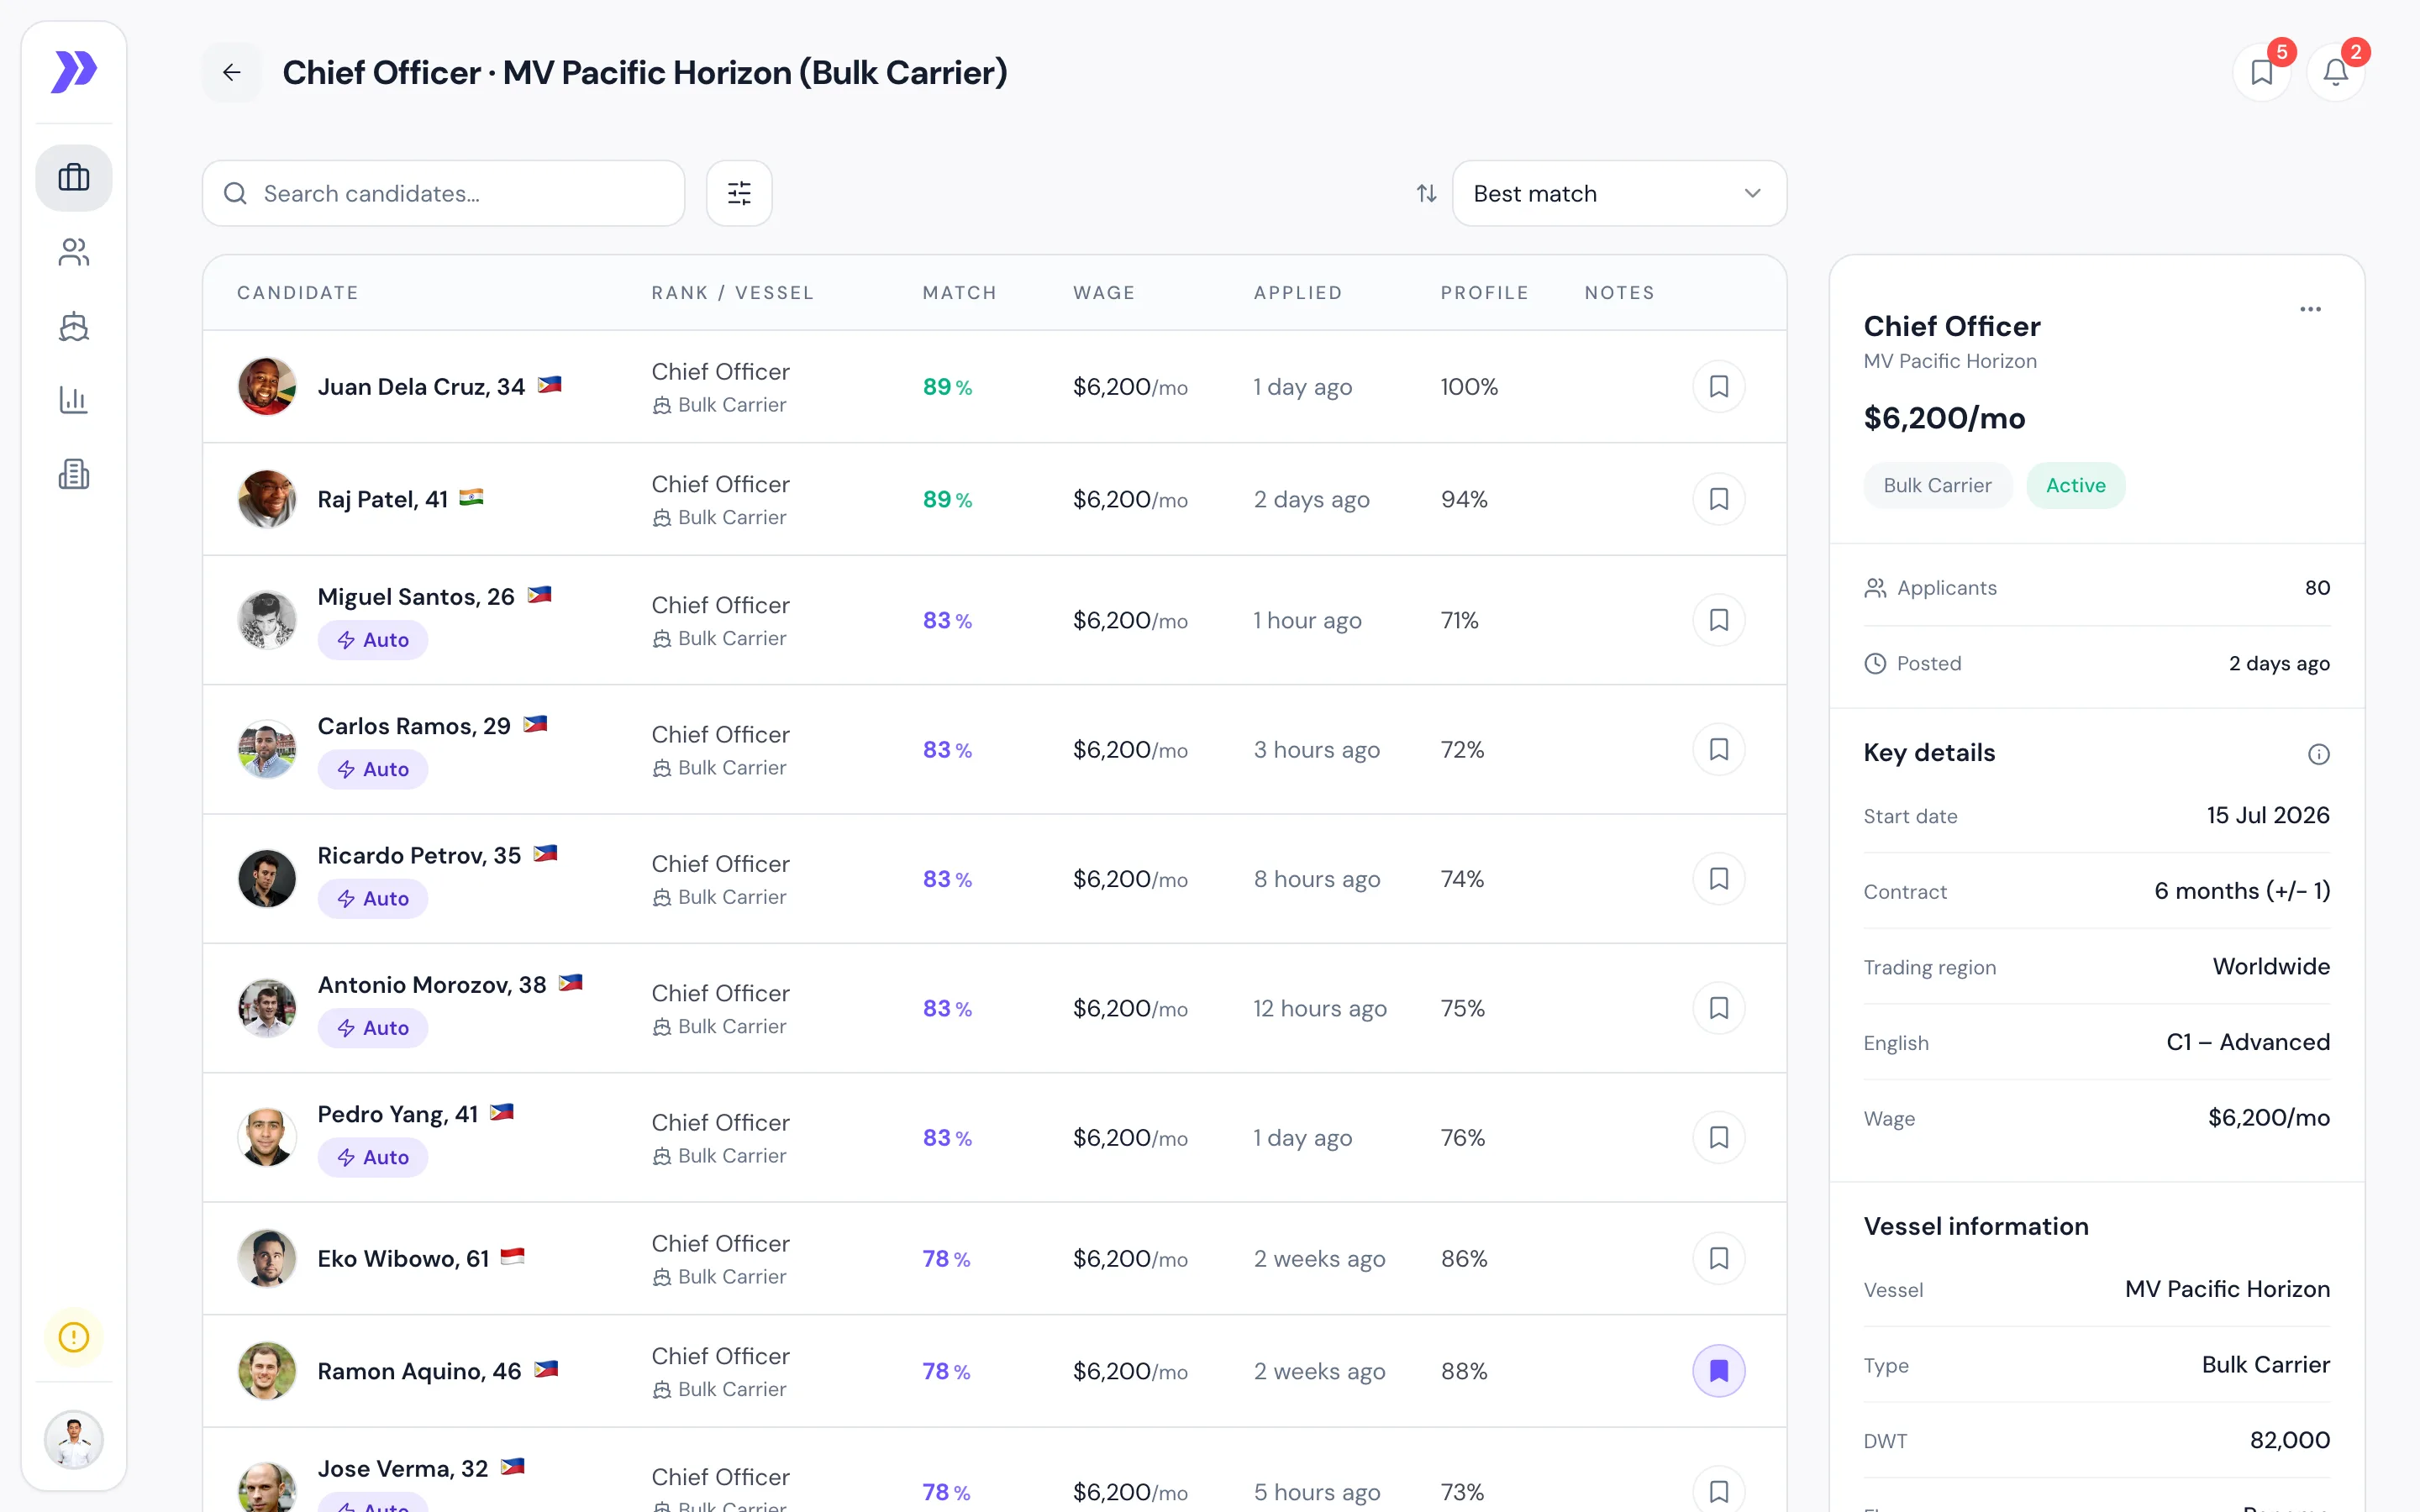The height and width of the screenshot is (1512, 2420).
Task: Bookmark candidate Juan Dela Cruz
Action: click(1719, 386)
